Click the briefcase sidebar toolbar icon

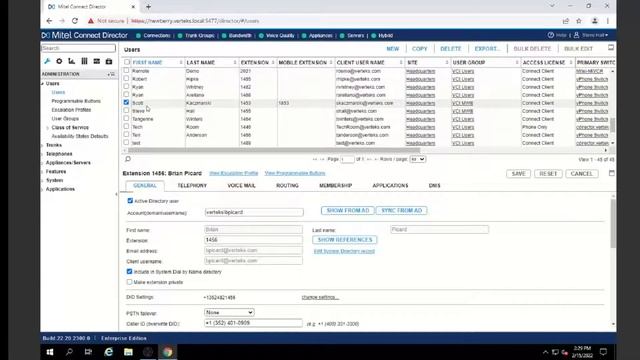(x=109, y=61)
